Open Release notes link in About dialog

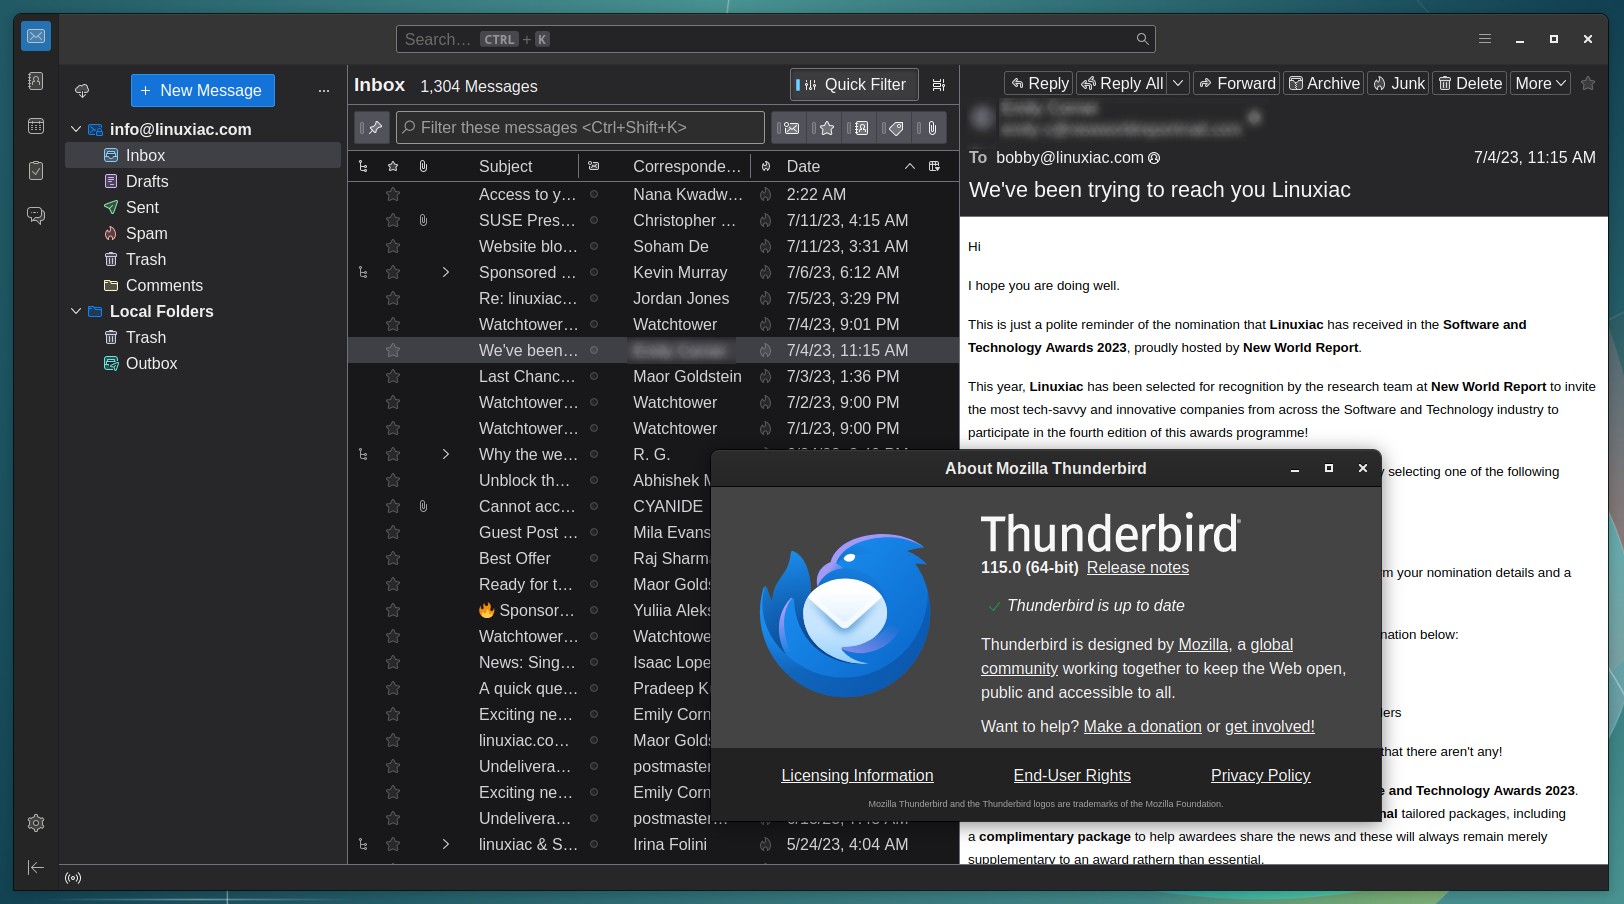(x=1138, y=567)
